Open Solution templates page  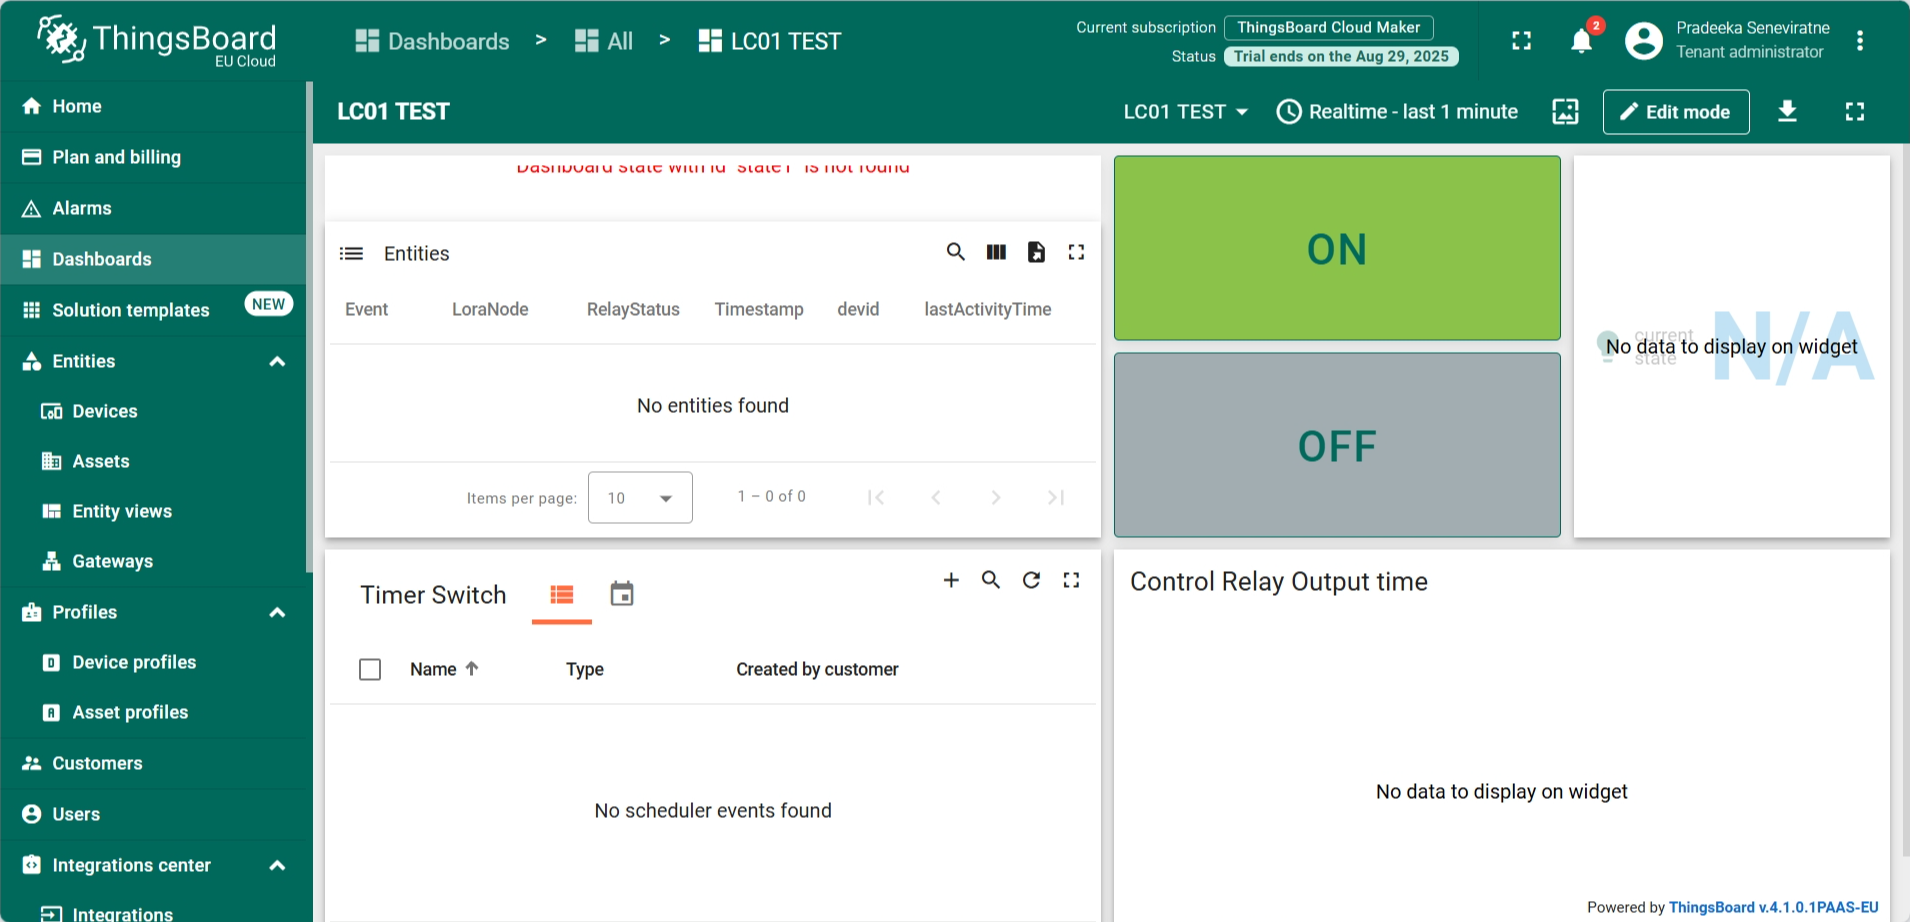[x=153, y=310]
